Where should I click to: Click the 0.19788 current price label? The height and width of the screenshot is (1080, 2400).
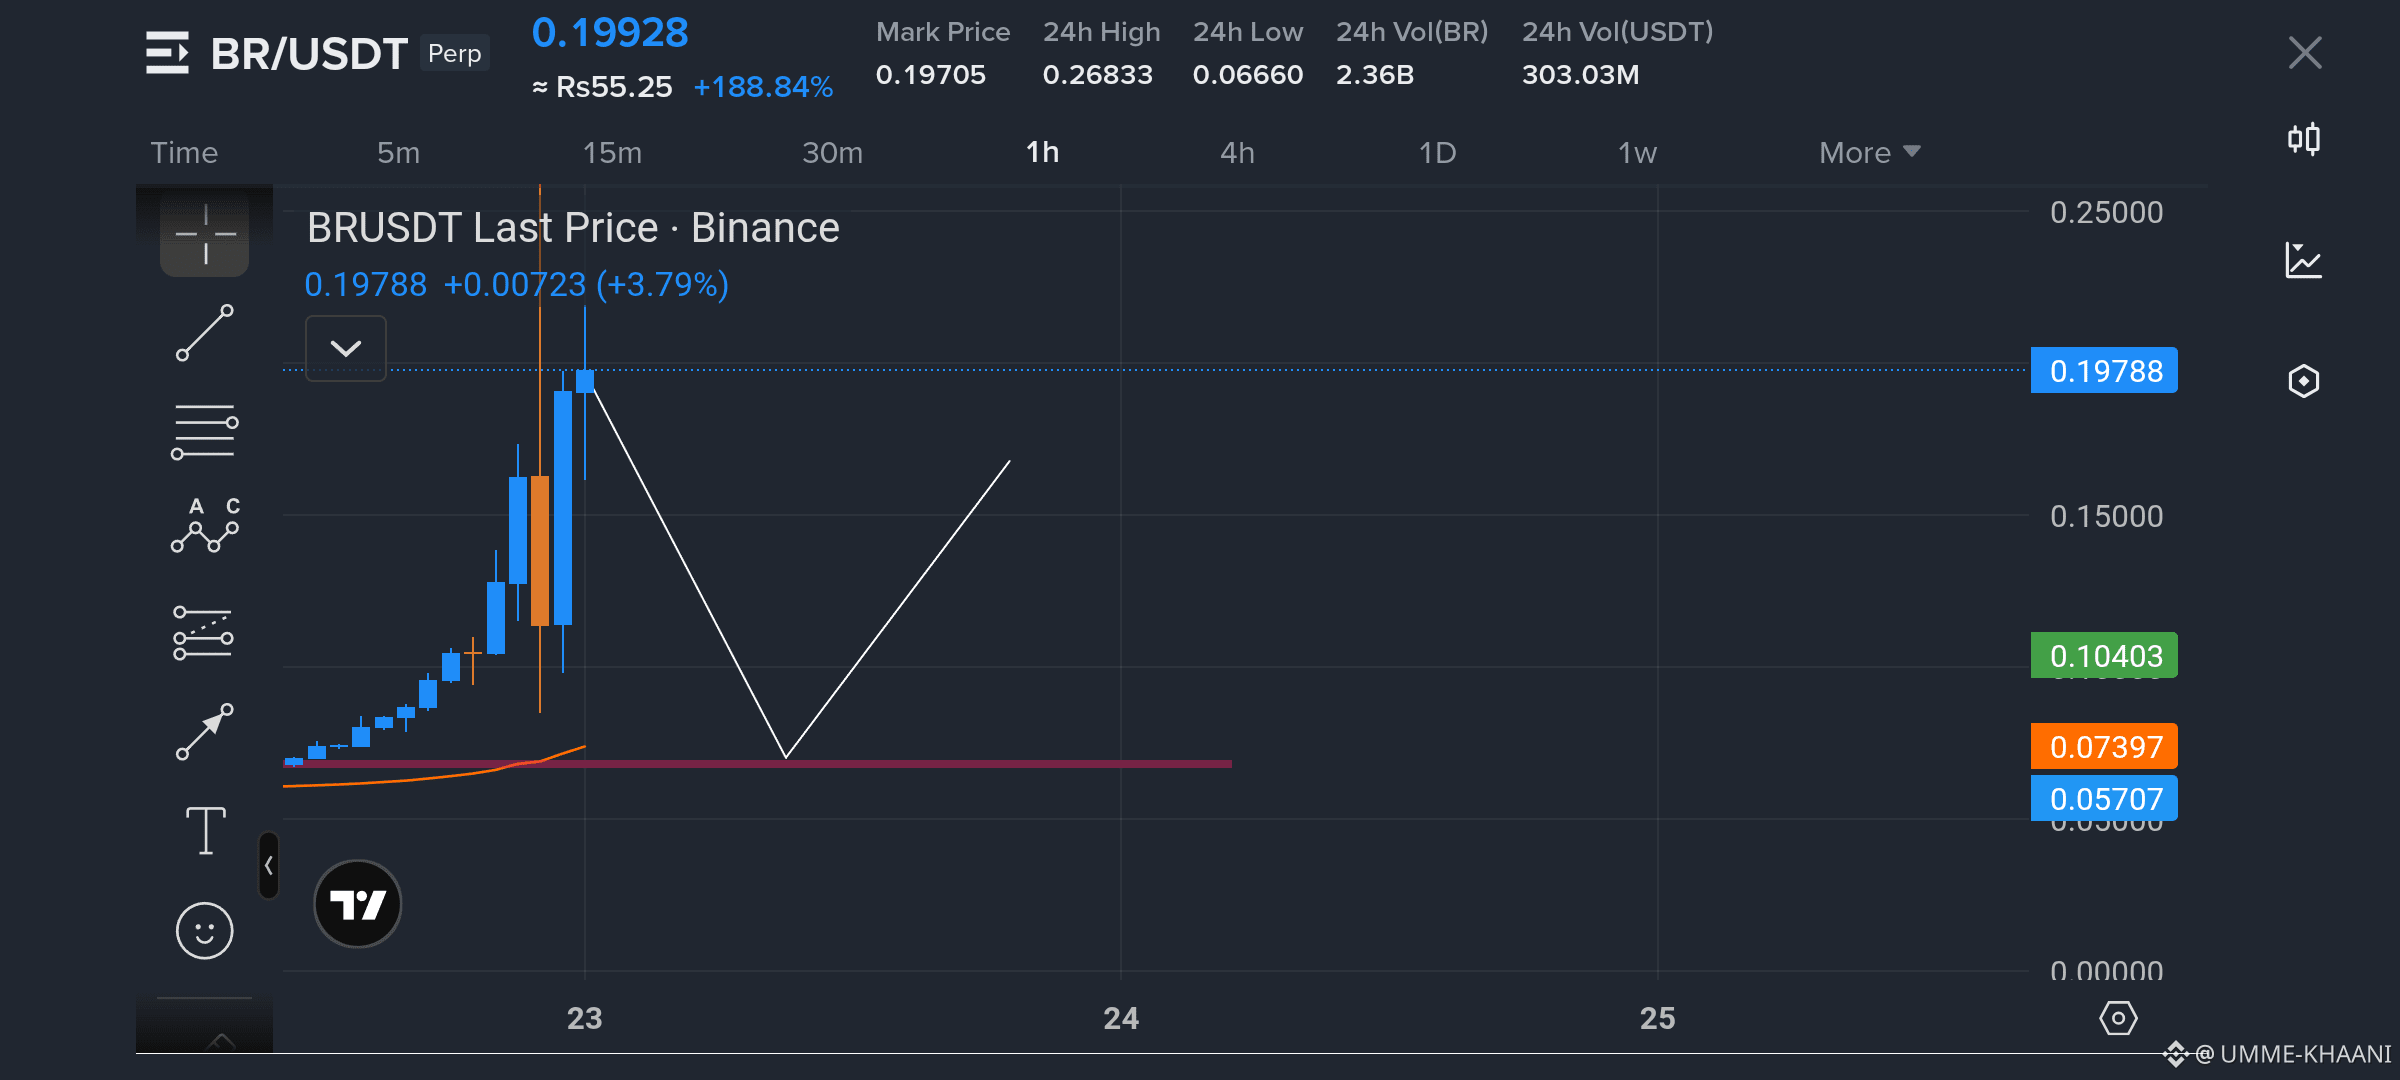2104,371
